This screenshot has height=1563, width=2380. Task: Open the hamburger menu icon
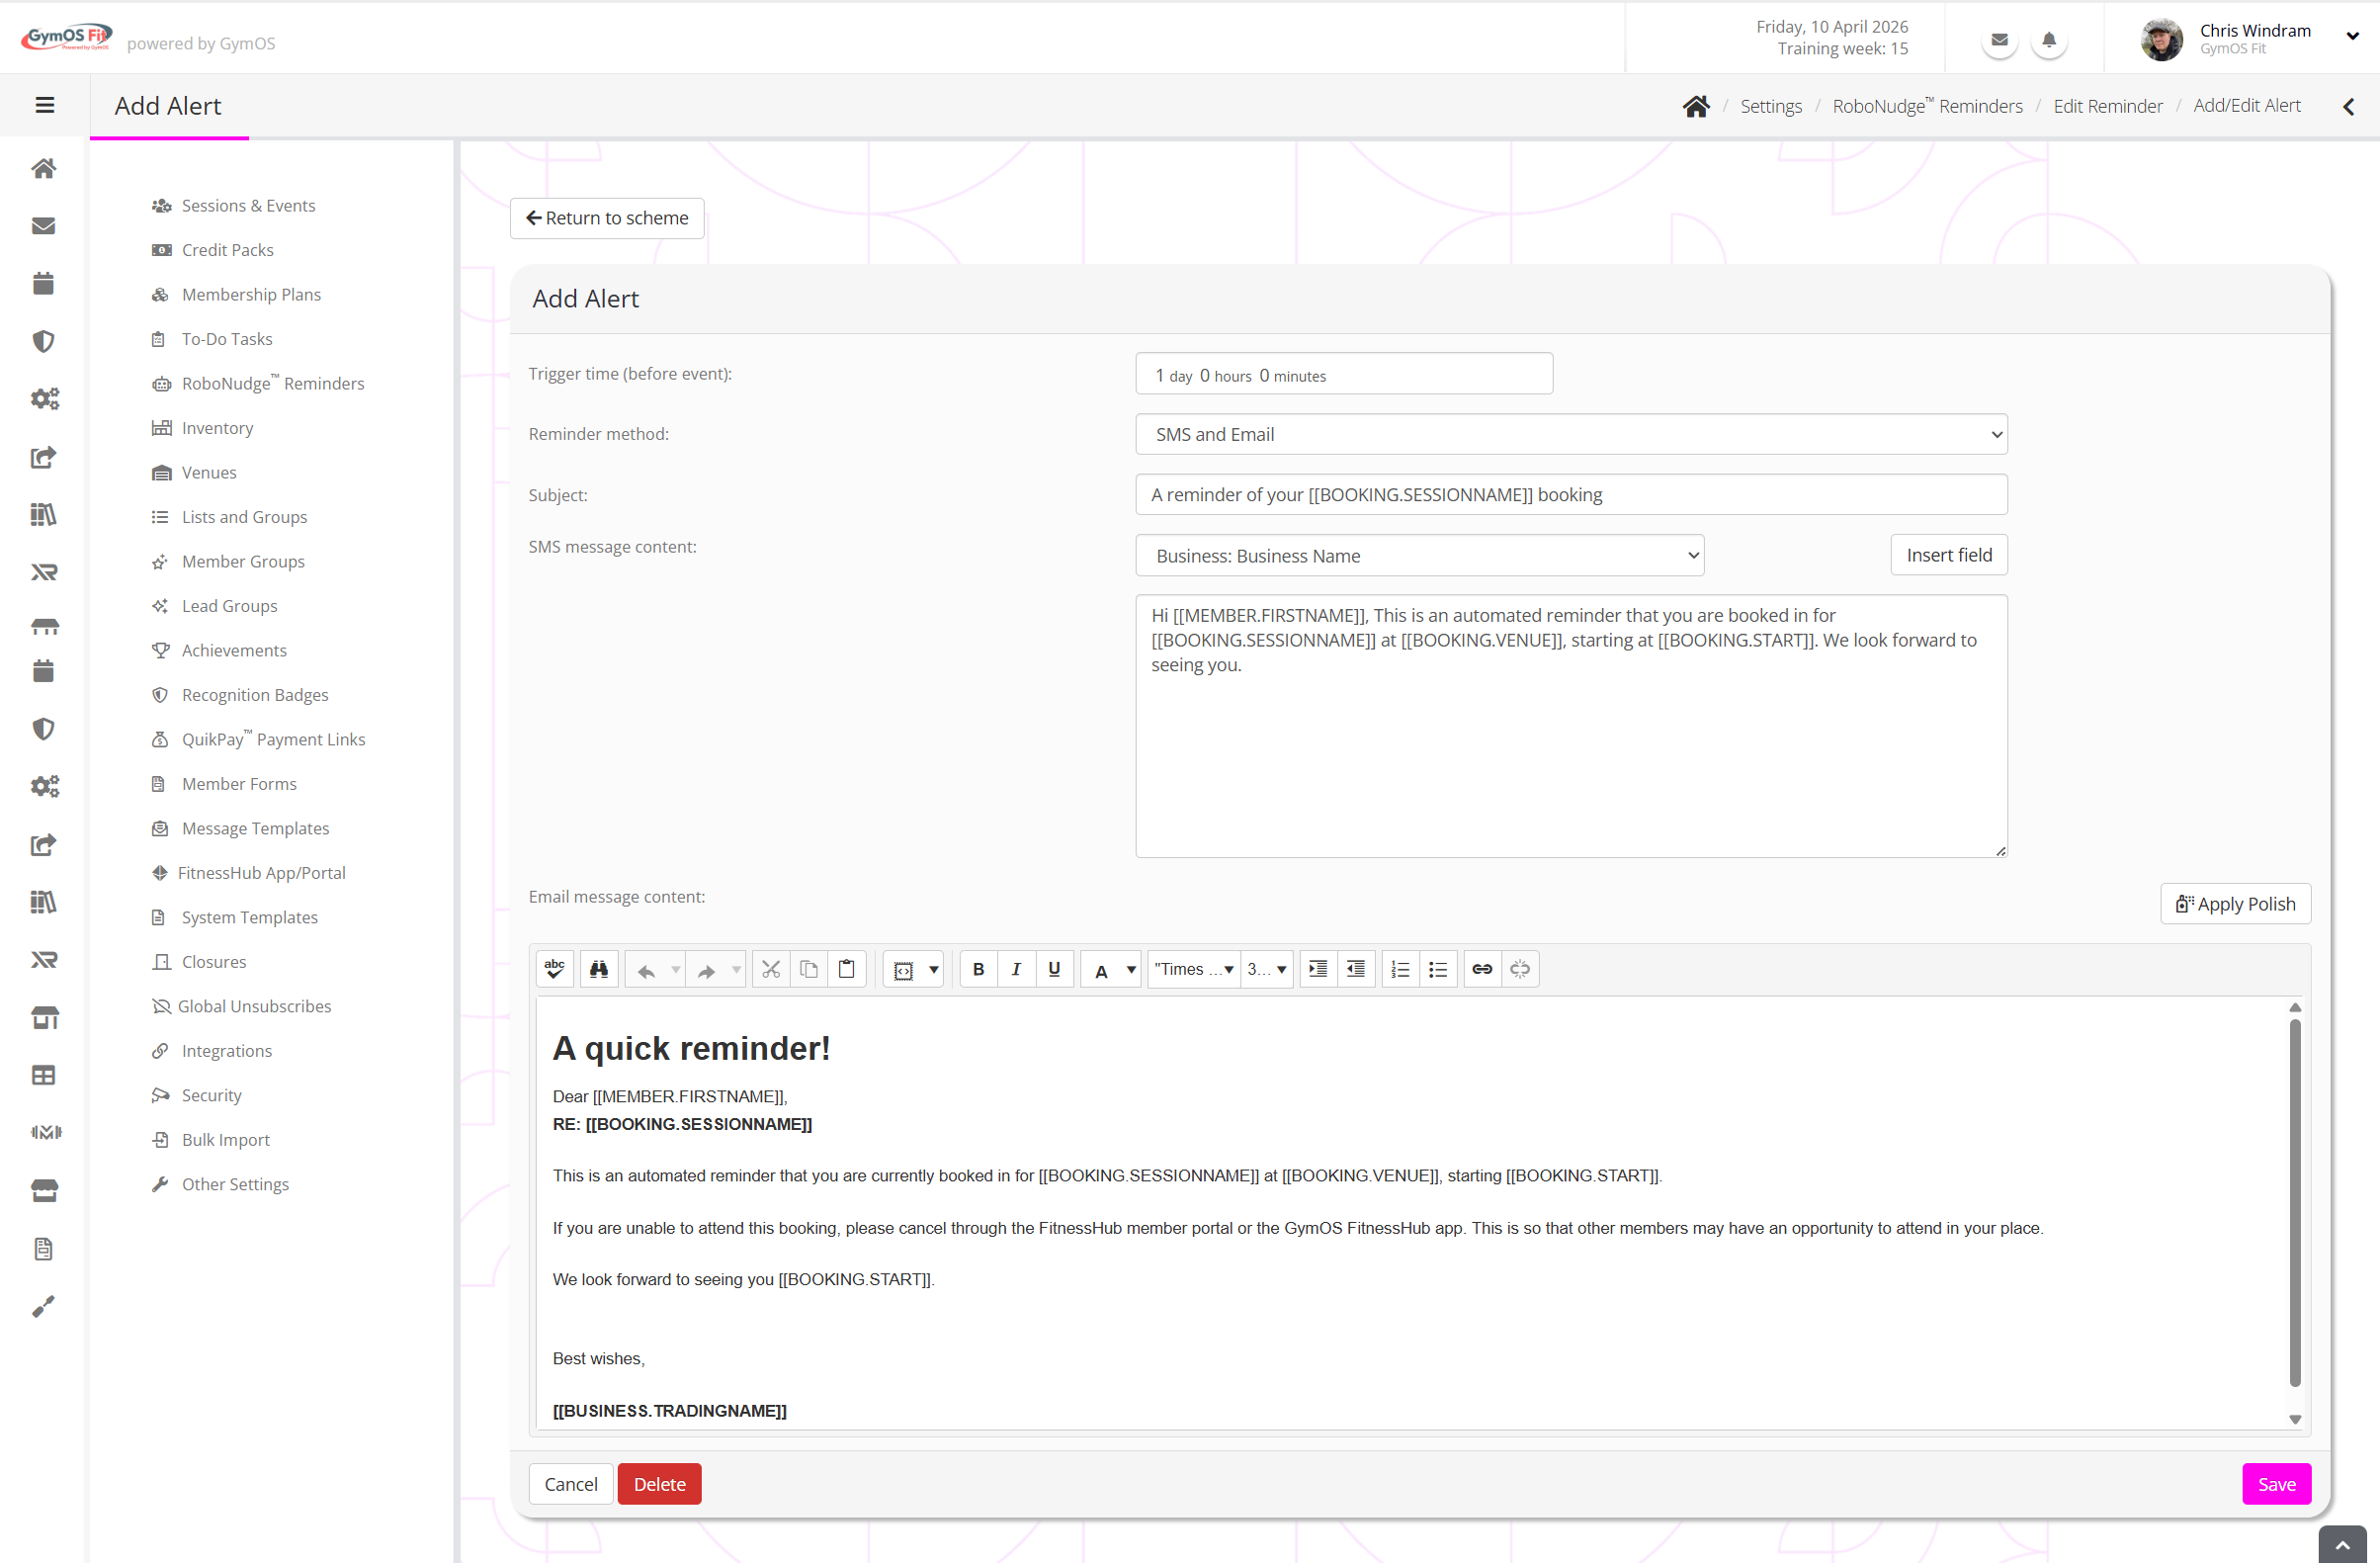pos(44,105)
